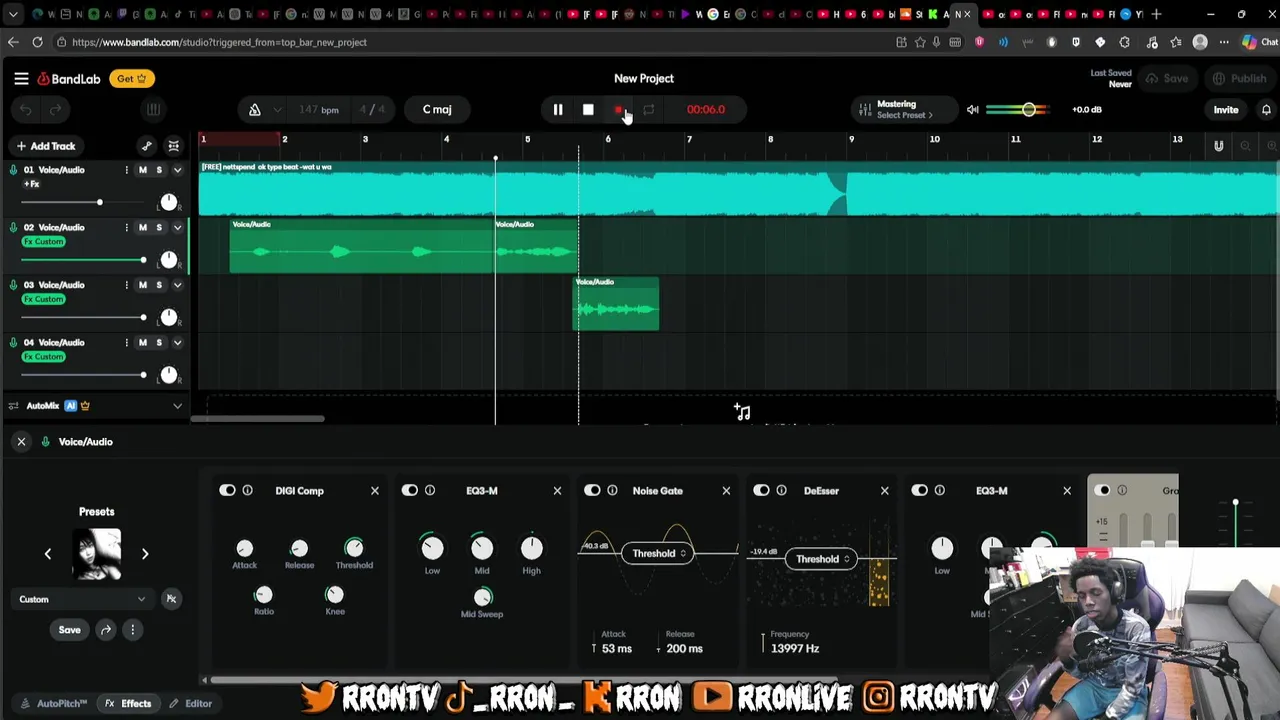The image size is (1280, 720).
Task: Bypass all effects Fx-off icon
Action: pos(171,599)
